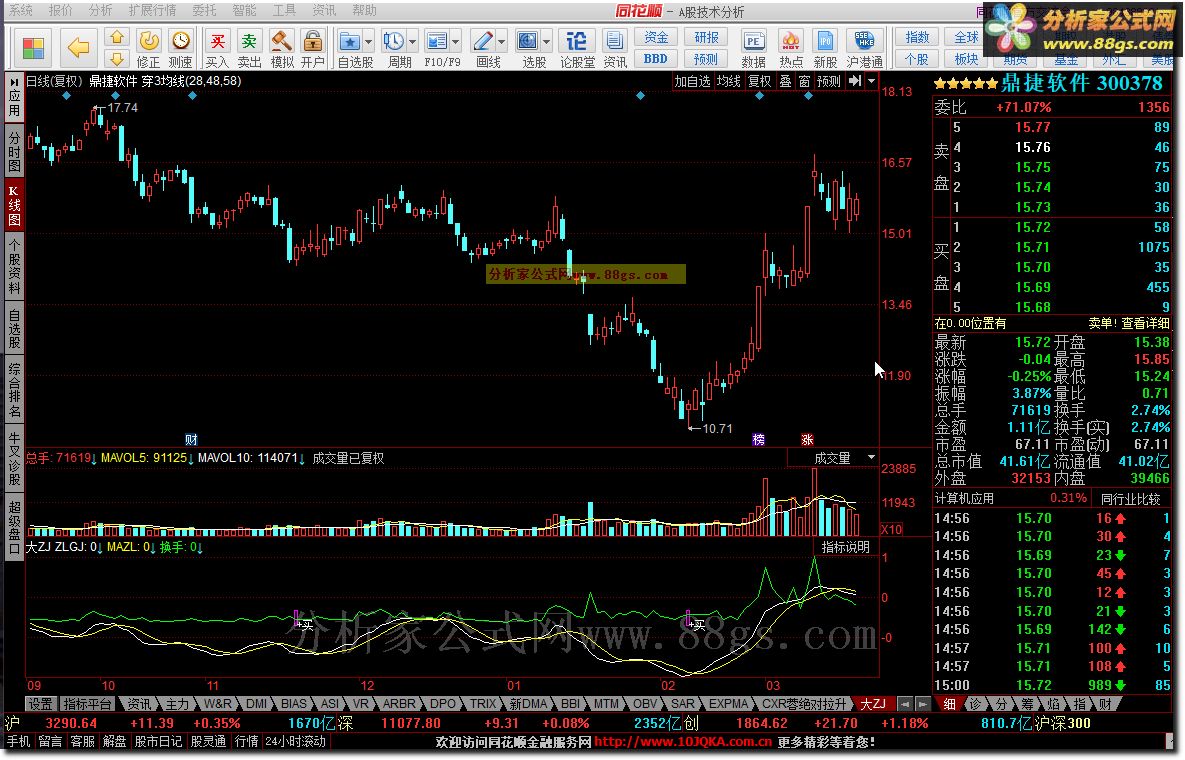Open the 个股资料 sidebar tab

(x=14, y=266)
